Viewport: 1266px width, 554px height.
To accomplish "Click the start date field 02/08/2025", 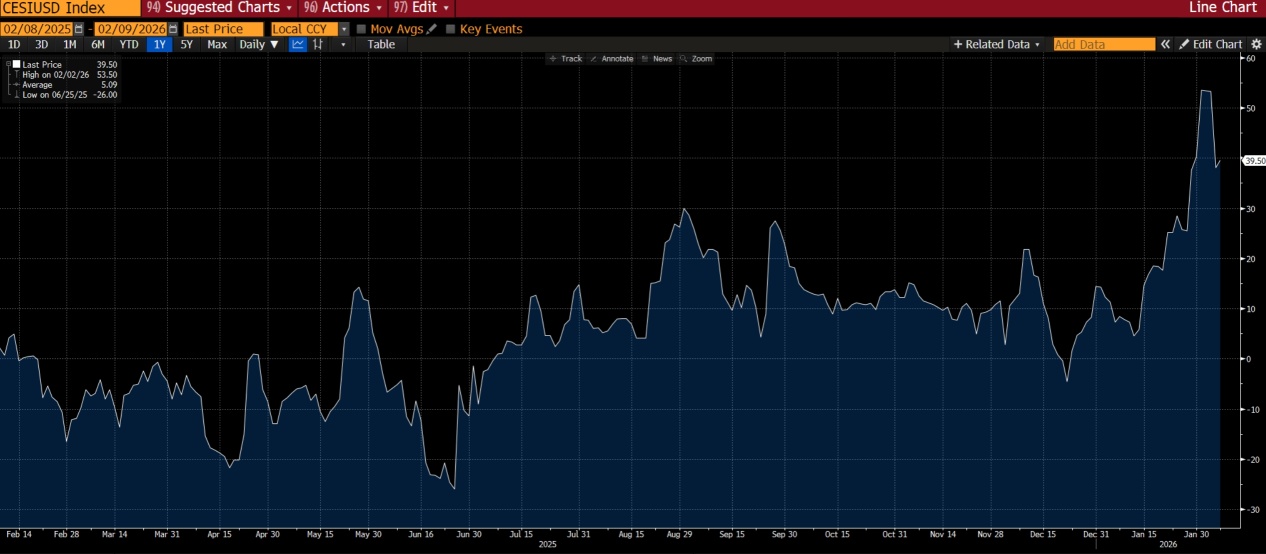I will (x=37, y=29).
